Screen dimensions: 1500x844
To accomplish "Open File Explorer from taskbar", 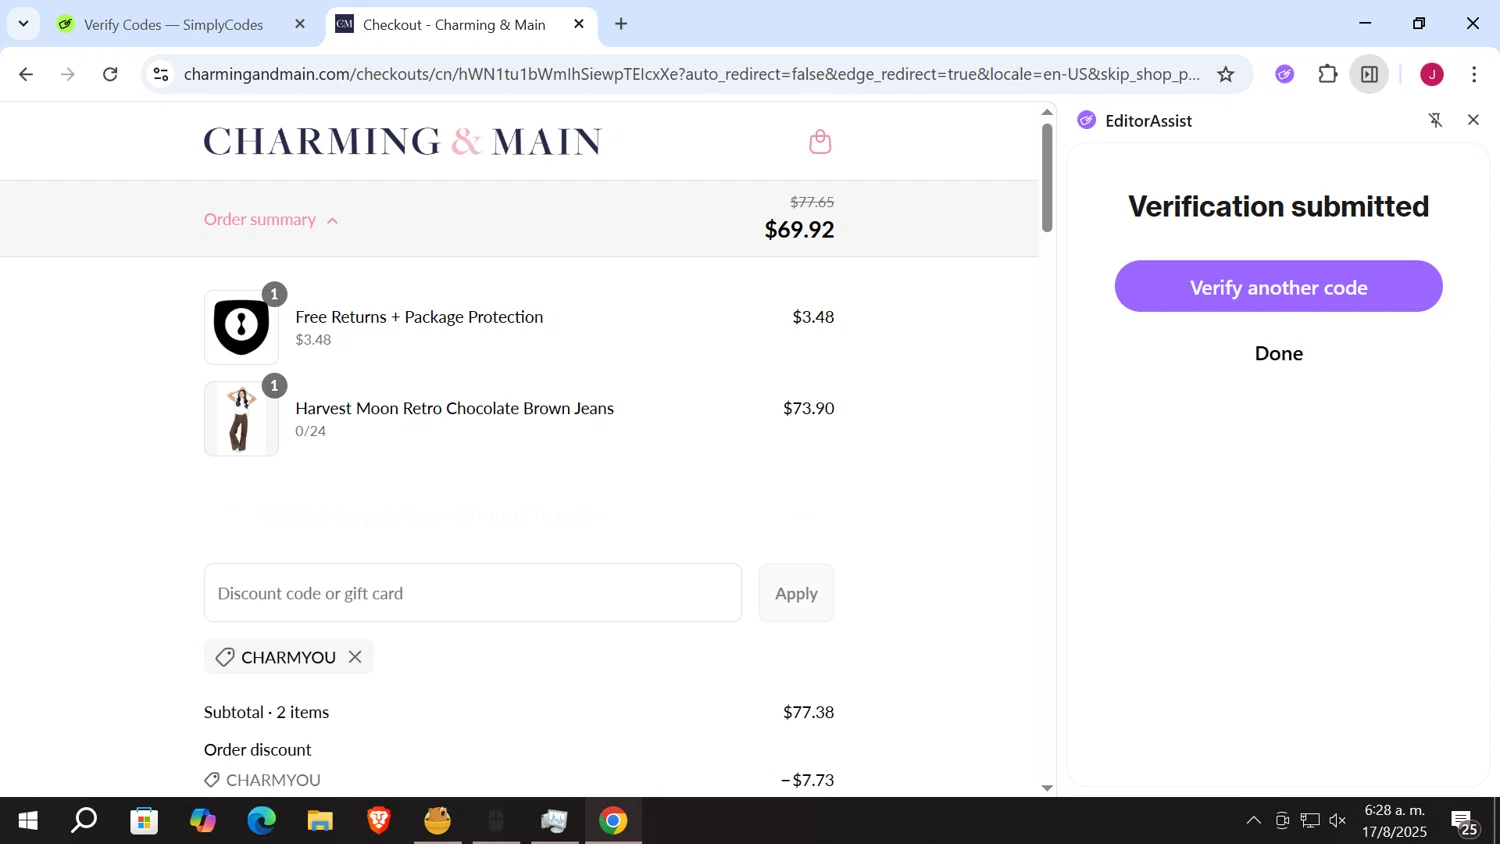I will 320,821.
